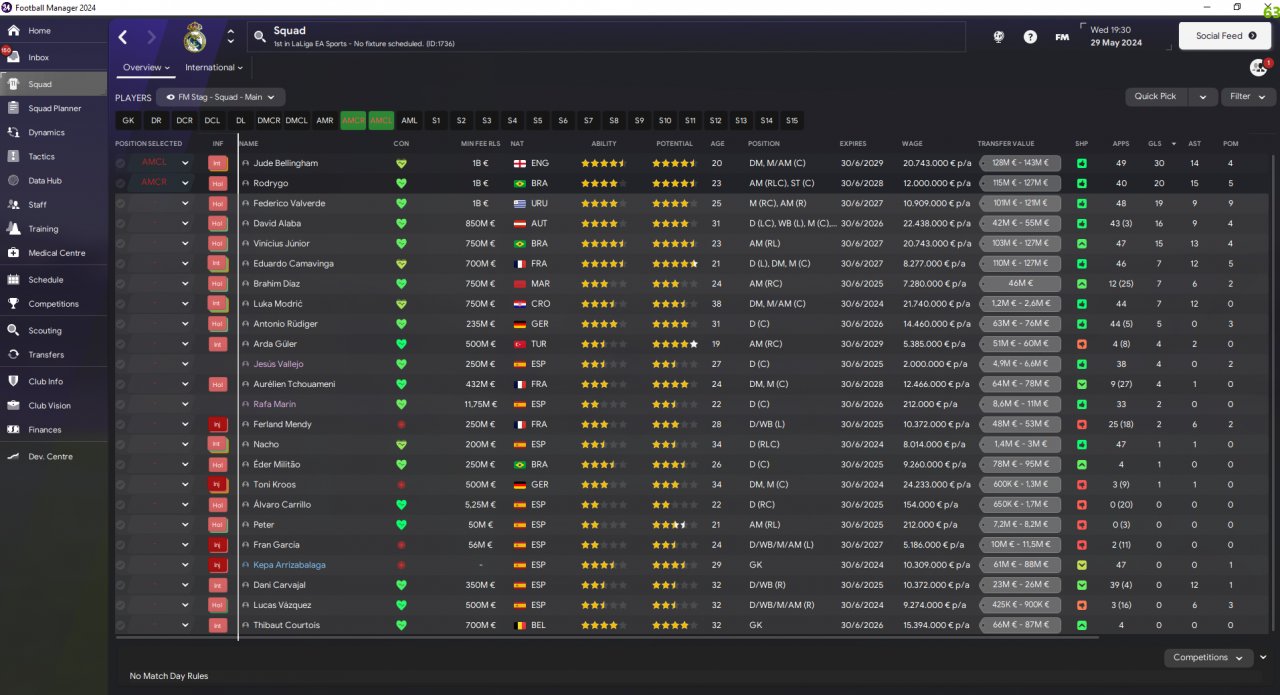This screenshot has width=1280, height=695.
Task: Select the S1 substitute slot tab
Action: point(435,120)
